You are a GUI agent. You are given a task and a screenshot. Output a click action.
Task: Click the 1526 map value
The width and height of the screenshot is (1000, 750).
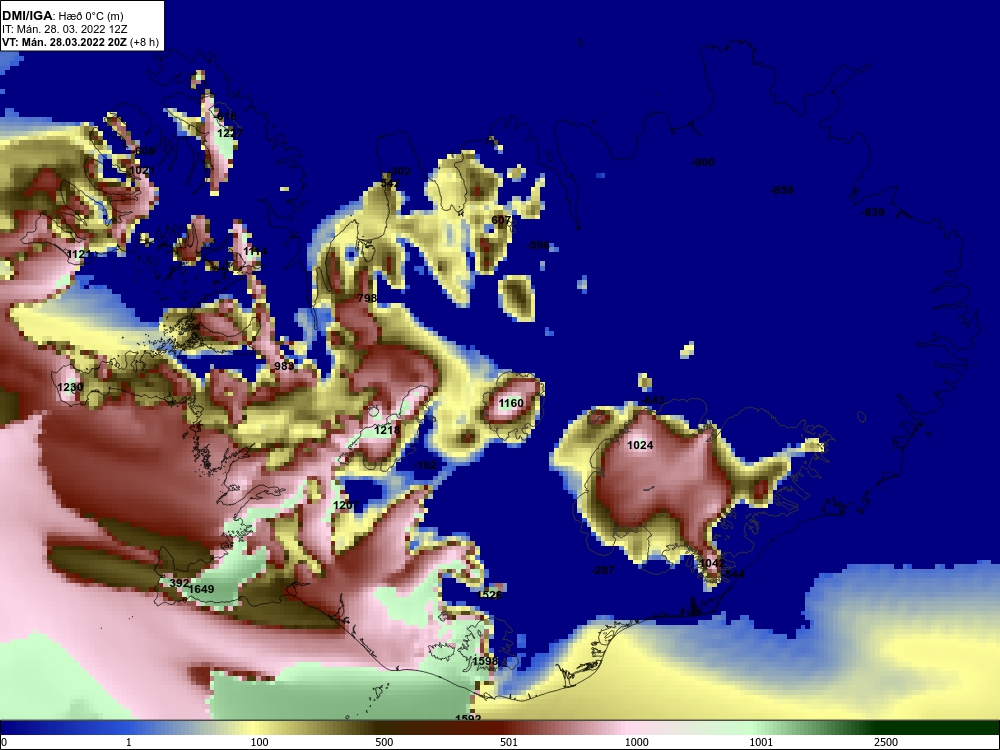pos(490,595)
